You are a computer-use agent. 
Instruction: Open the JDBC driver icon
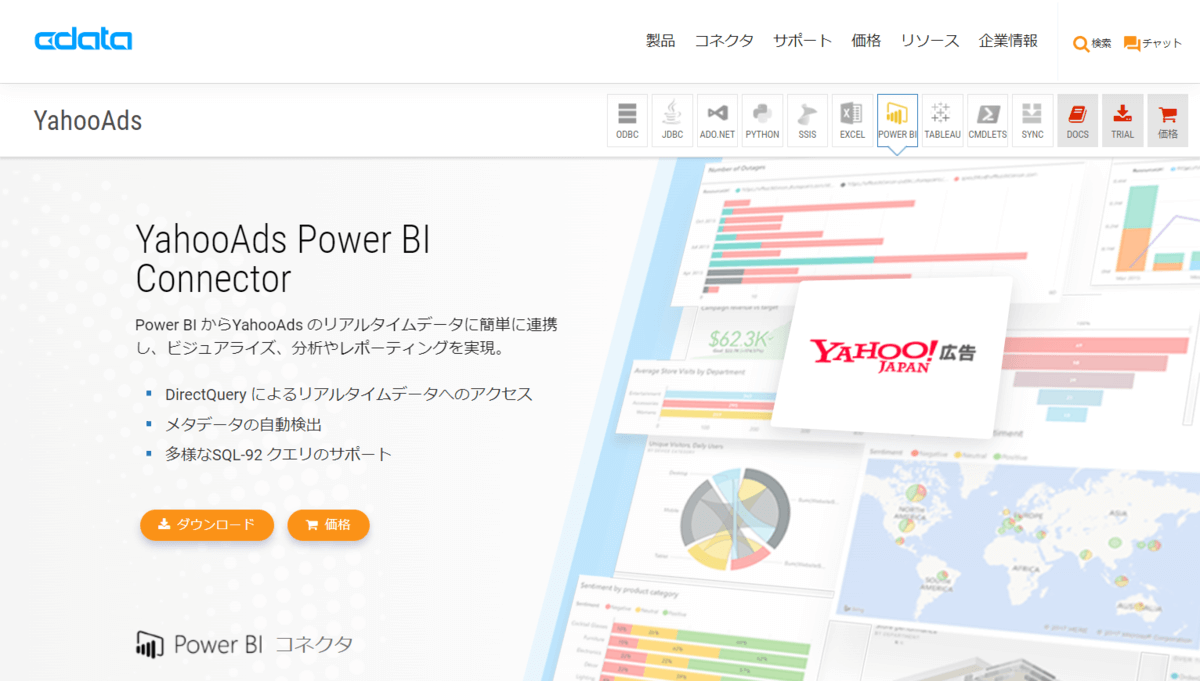coord(672,120)
